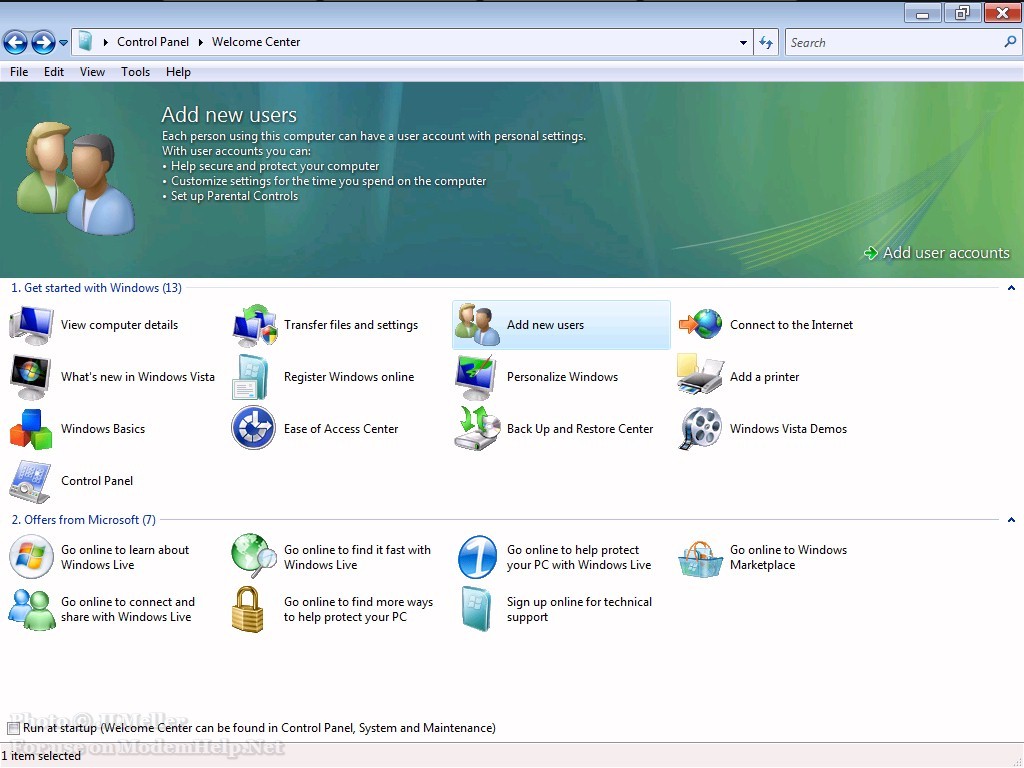Open the Windows Basics colored blocks icon
Viewport: 1024px width, 768px height.
(31, 429)
